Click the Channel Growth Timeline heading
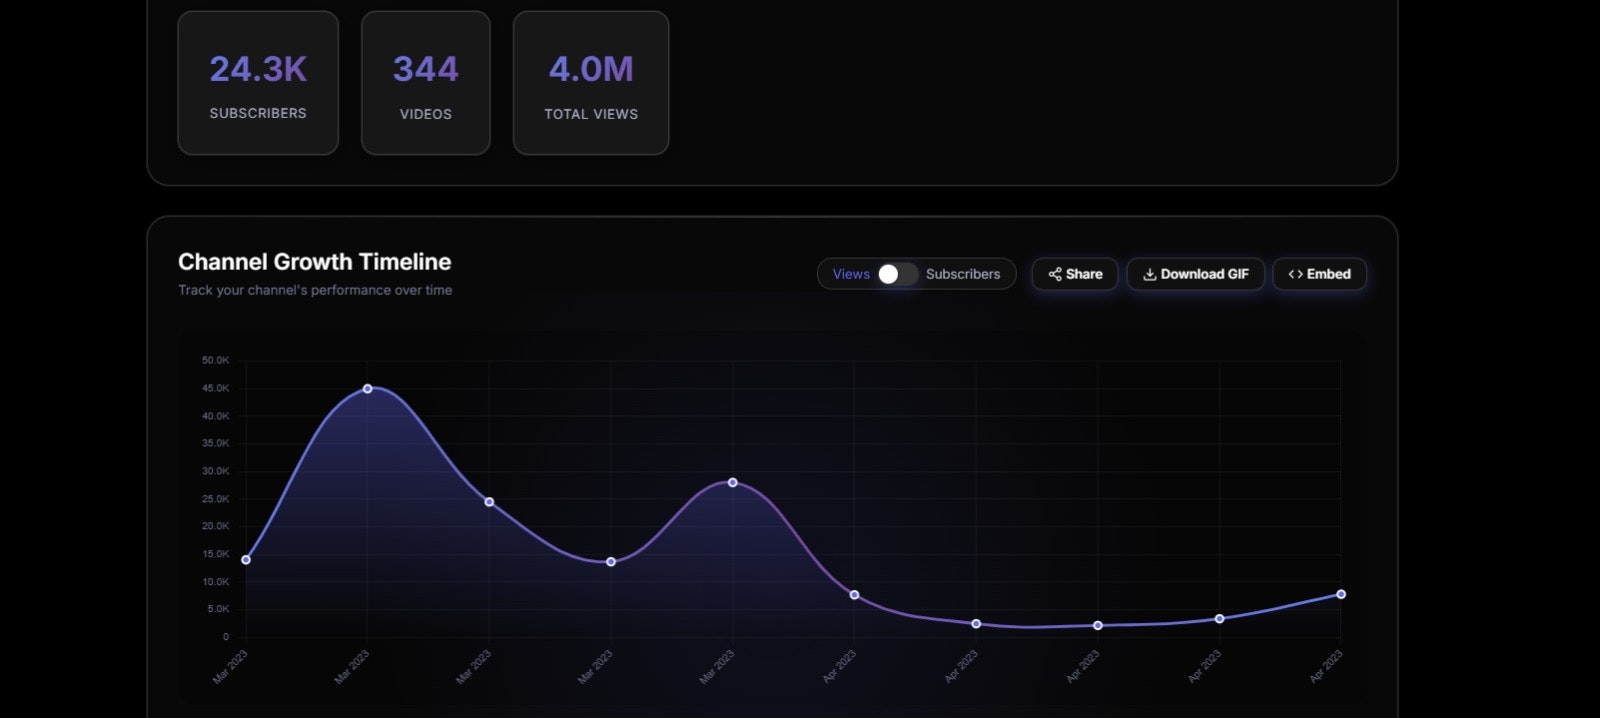Image resolution: width=1600 pixels, height=718 pixels. (x=315, y=262)
